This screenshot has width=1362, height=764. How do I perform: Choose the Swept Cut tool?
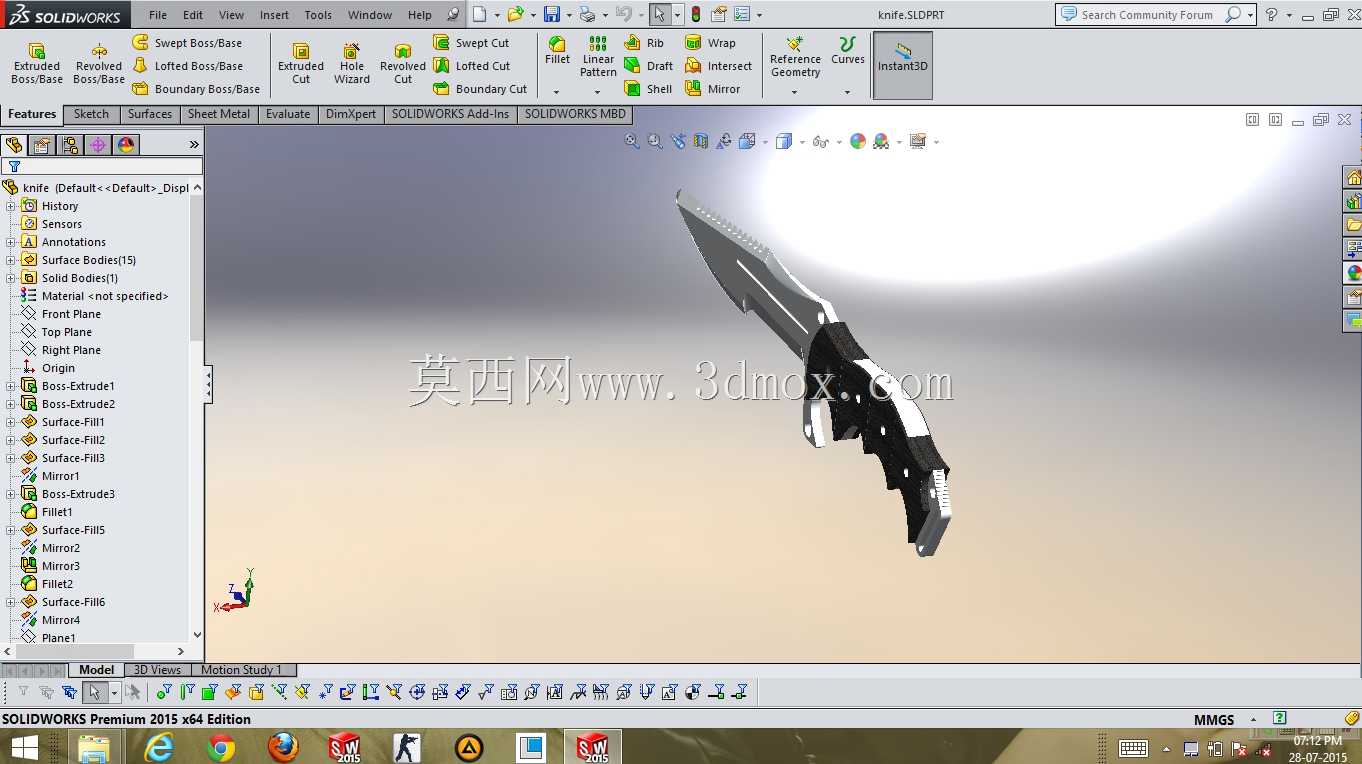[471, 43]
